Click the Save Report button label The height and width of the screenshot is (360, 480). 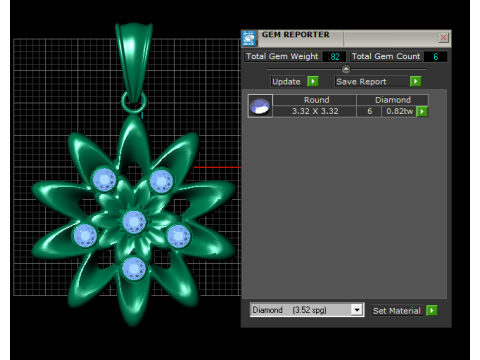click(x=372, y=81)
